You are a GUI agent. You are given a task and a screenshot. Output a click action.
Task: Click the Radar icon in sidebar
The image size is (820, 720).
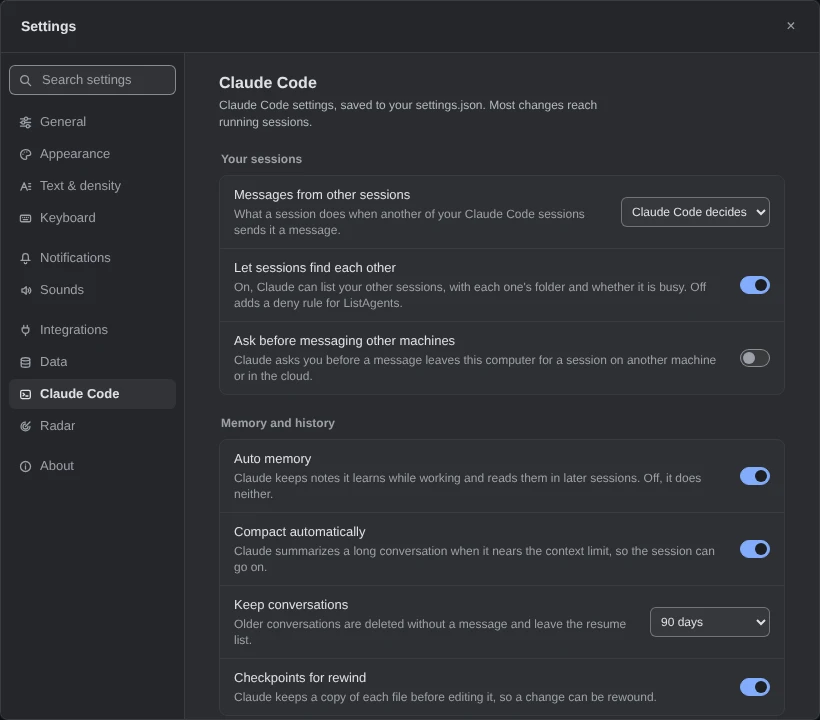(x=25, y=426)
